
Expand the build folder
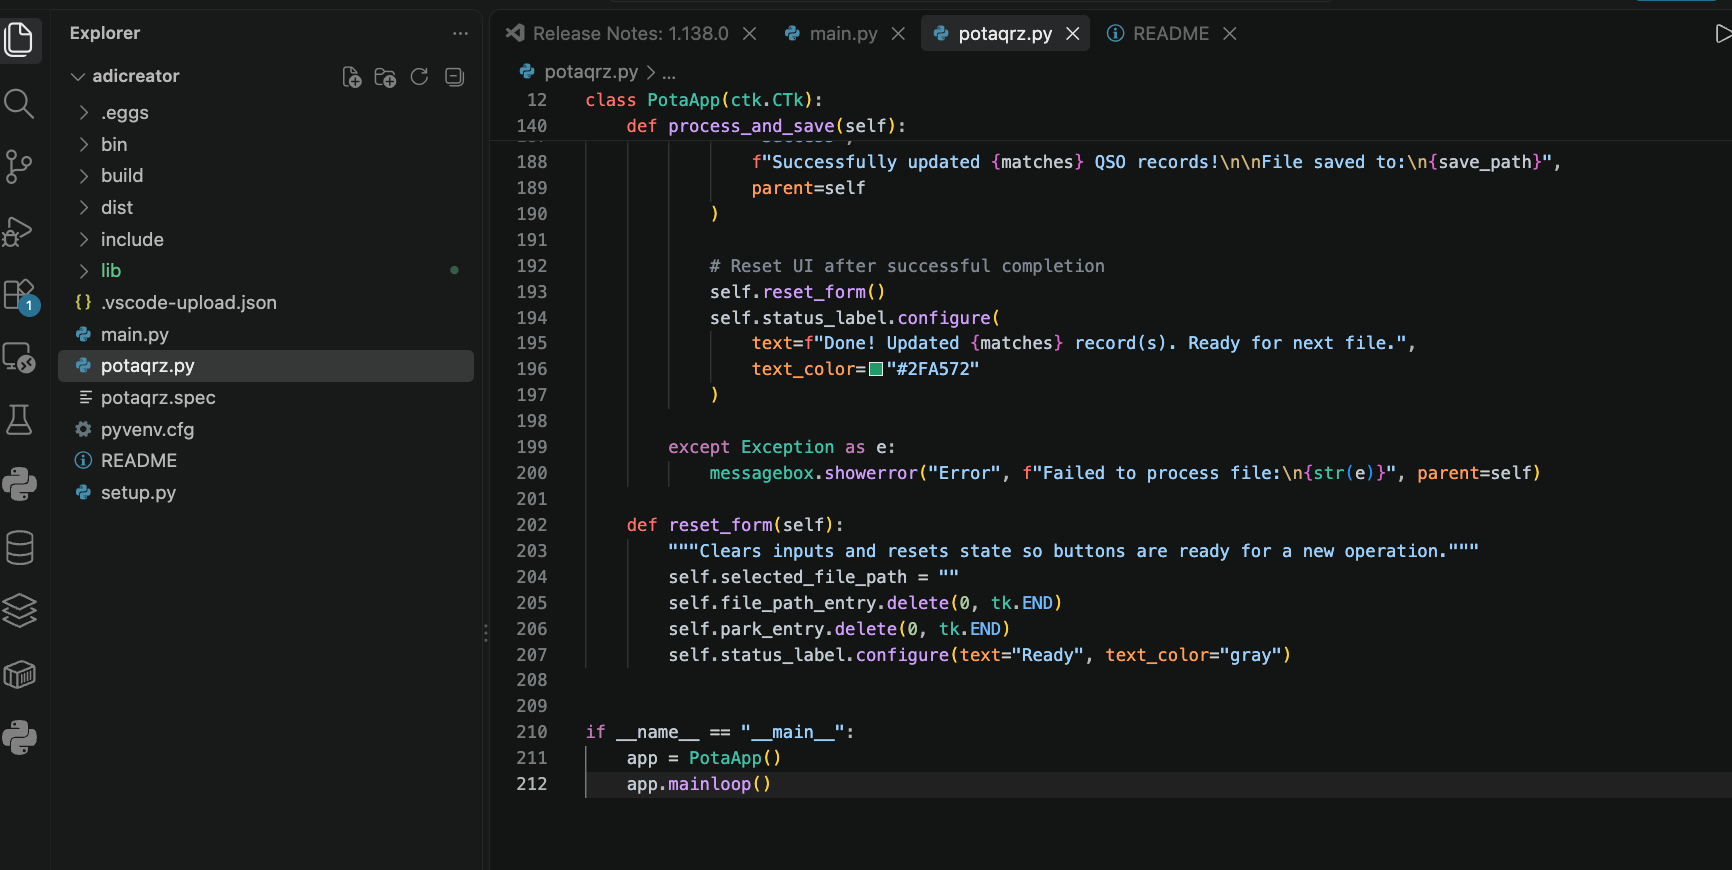pyautogui.click(x=85, y=176)
